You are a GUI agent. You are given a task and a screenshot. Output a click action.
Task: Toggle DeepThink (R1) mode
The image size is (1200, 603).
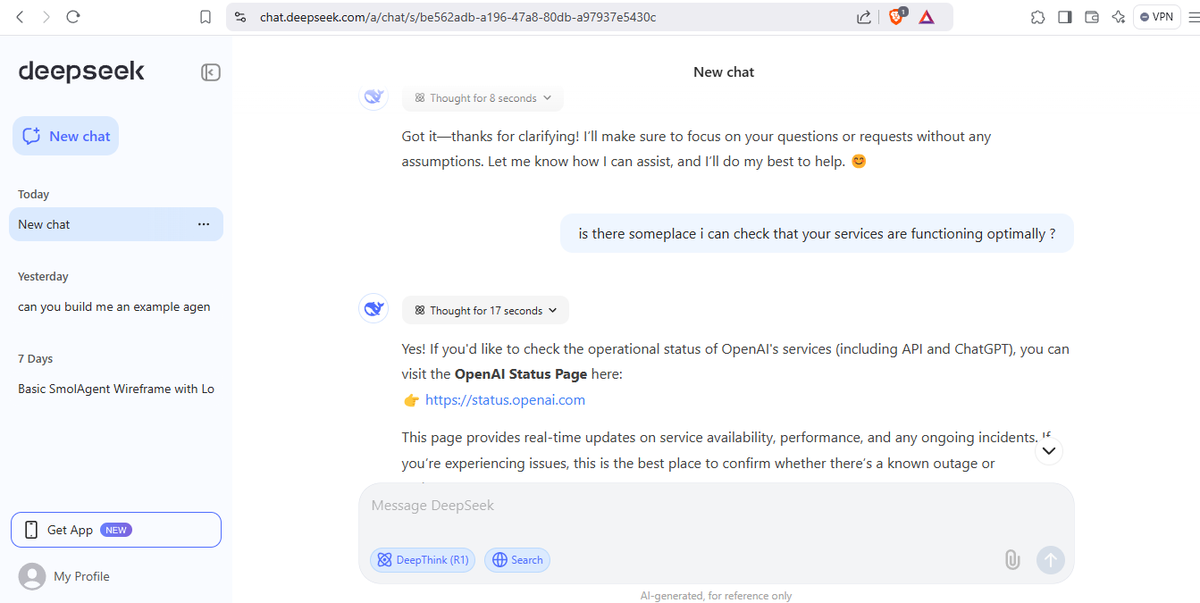coord(422,560)
